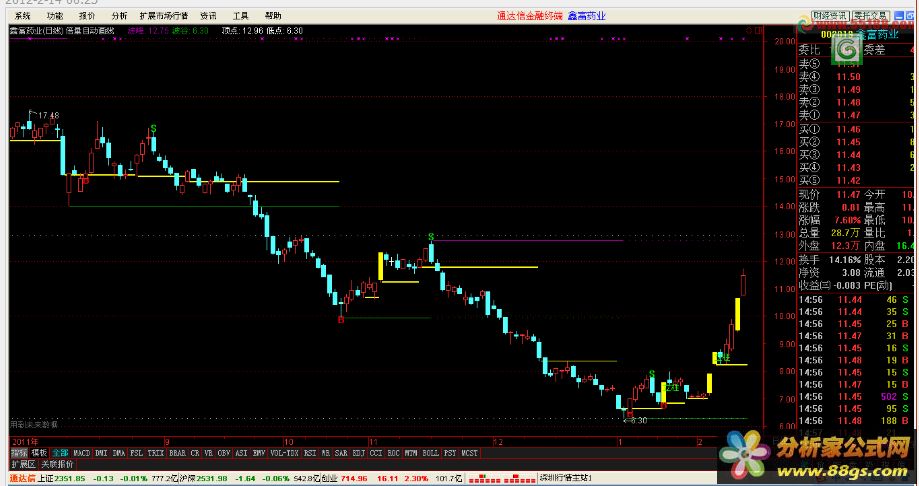Click the 卖④ ask price 11.50
This screenshot has height=486, width=919.
click(848, 76)
